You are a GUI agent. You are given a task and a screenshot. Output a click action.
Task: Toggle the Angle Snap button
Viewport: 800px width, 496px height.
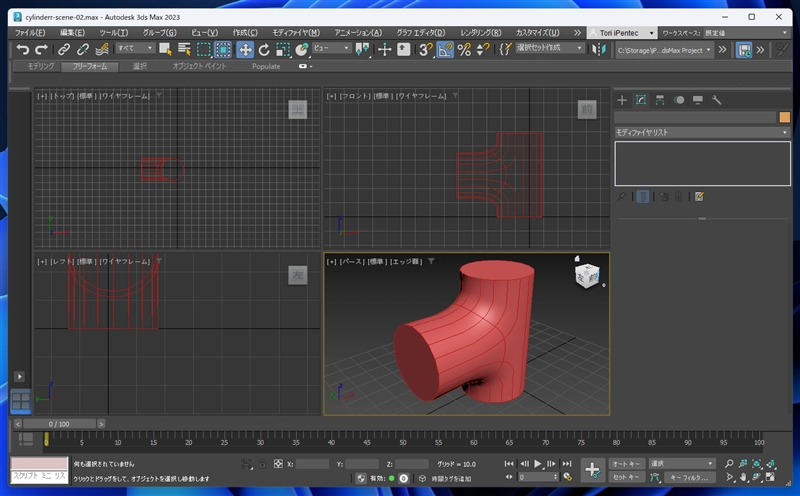tap(445, 49)
